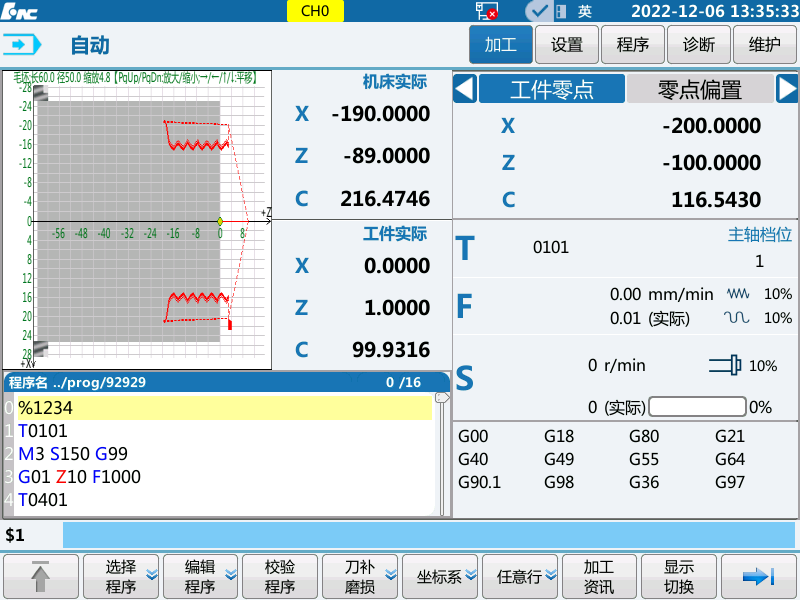Toggle display with 显示切换 softkey
The height and width of the screenshot is (600, 800).
coord(679,577)
